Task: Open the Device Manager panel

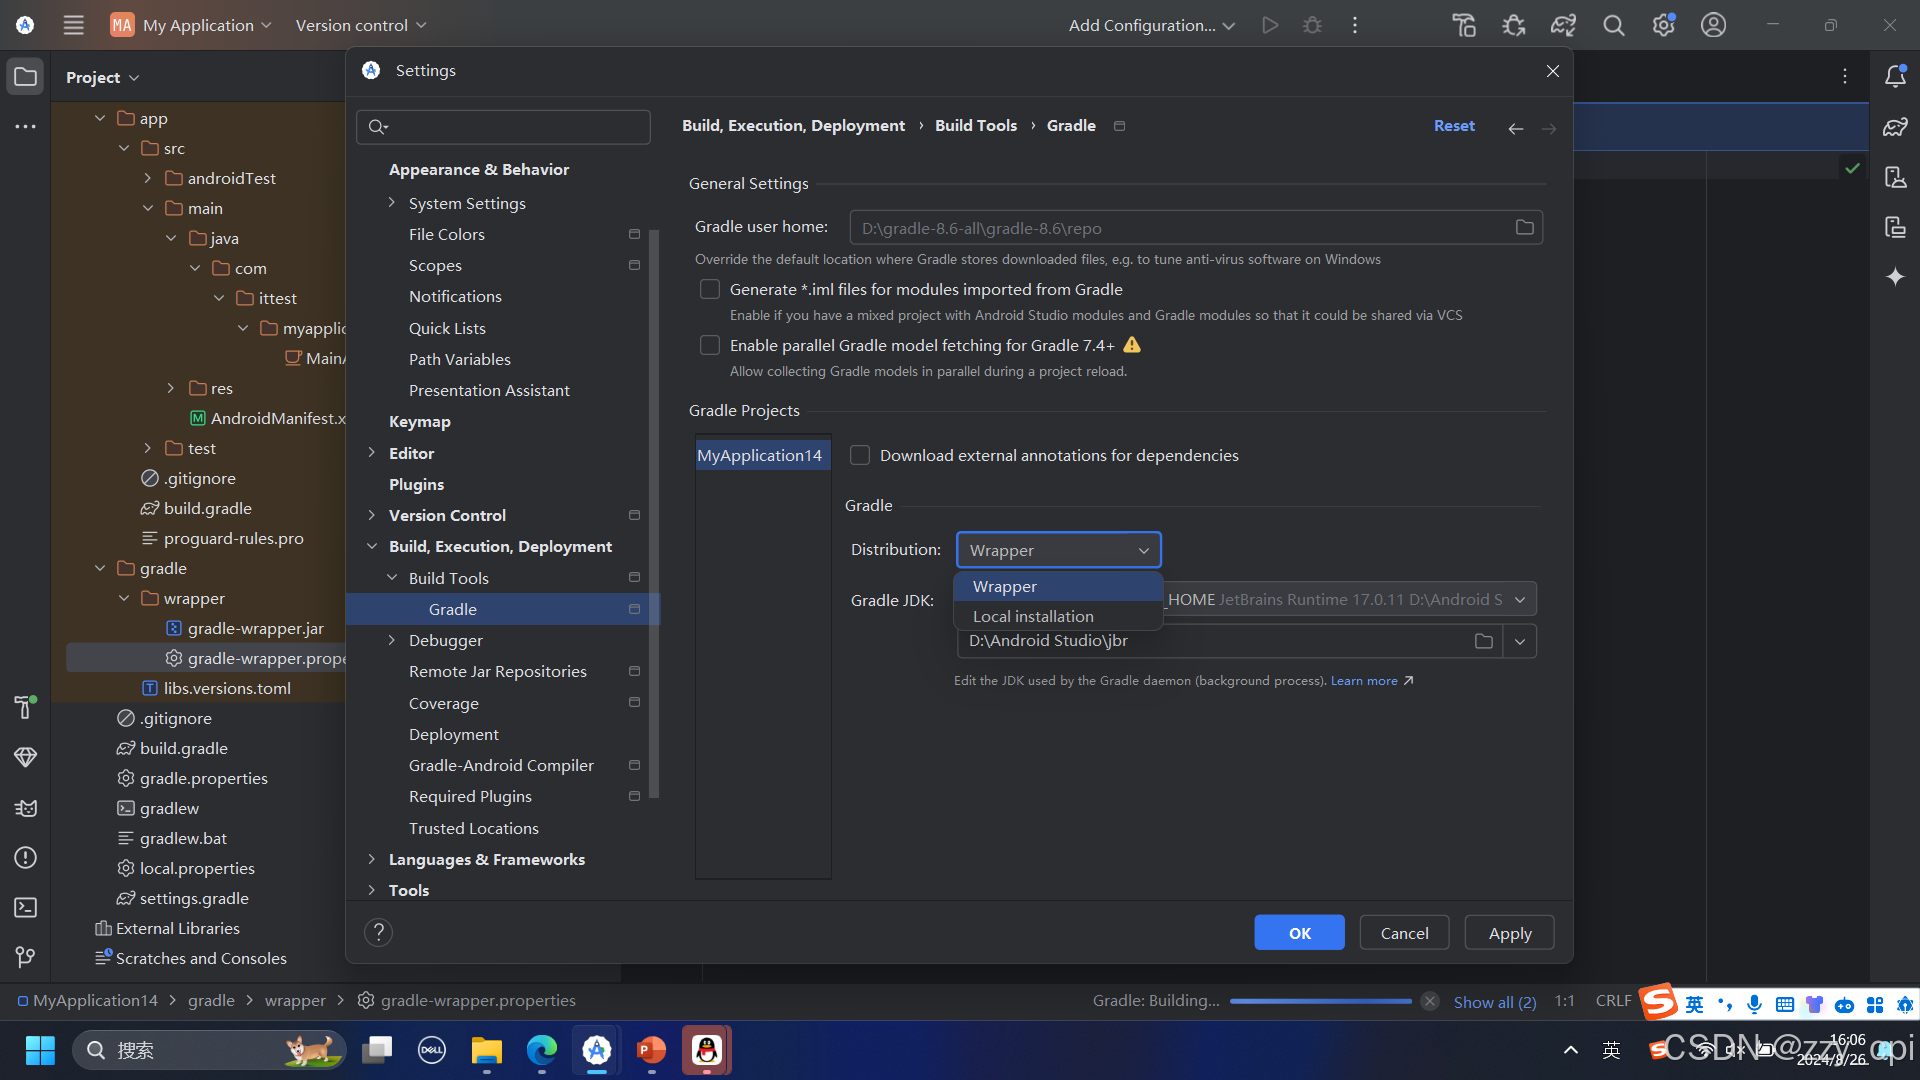Action: pyautogui.click(x=1896, y=177)
